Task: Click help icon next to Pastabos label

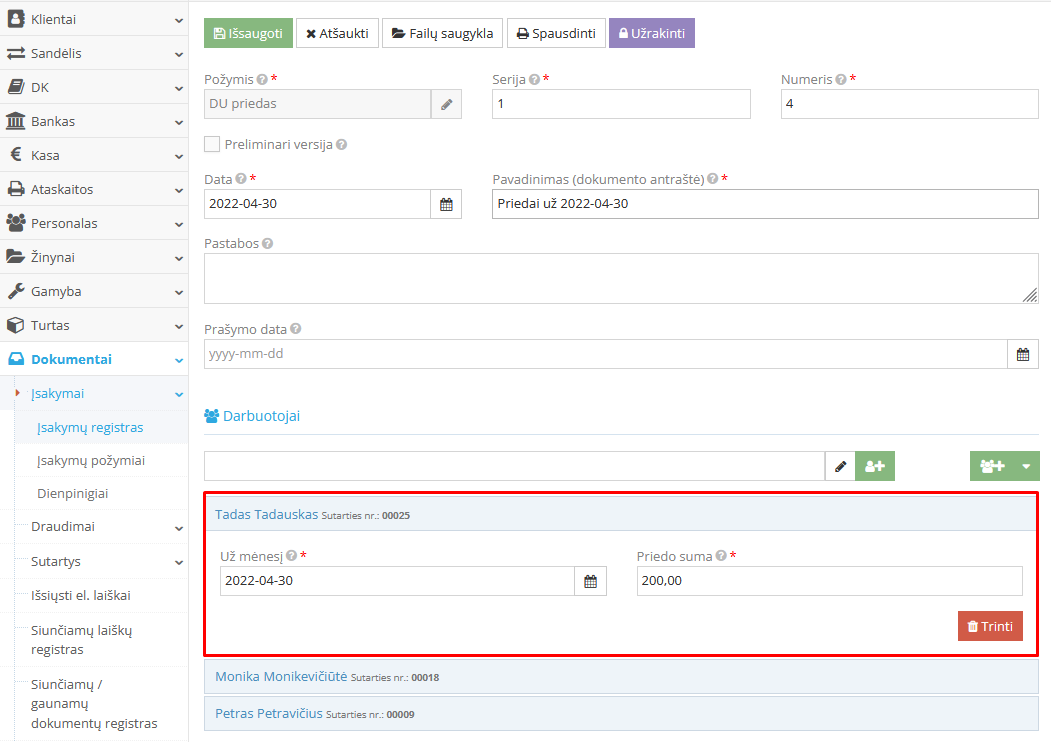Action: 268,243
